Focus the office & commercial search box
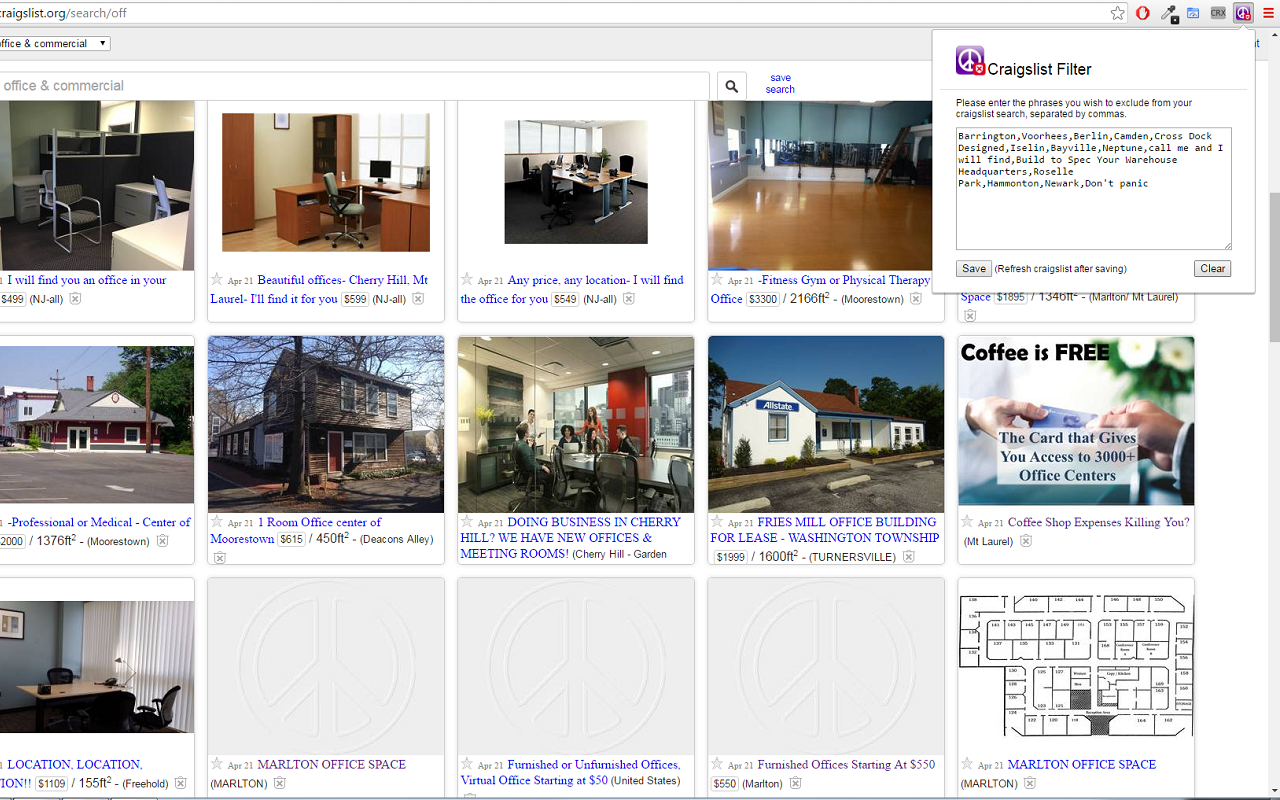1280x800 pixels. pos(354,86)
